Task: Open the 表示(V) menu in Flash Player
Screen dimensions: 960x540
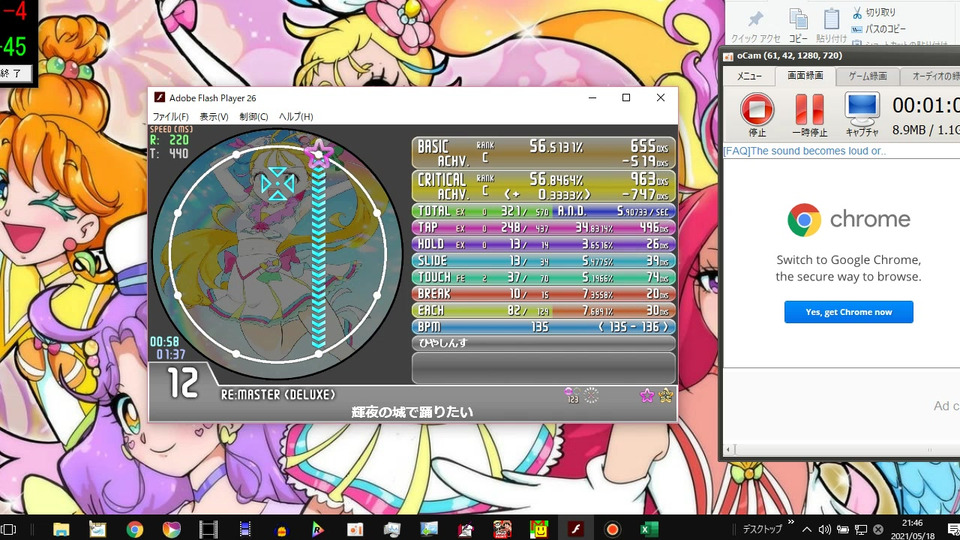Action: coord(214,116)
